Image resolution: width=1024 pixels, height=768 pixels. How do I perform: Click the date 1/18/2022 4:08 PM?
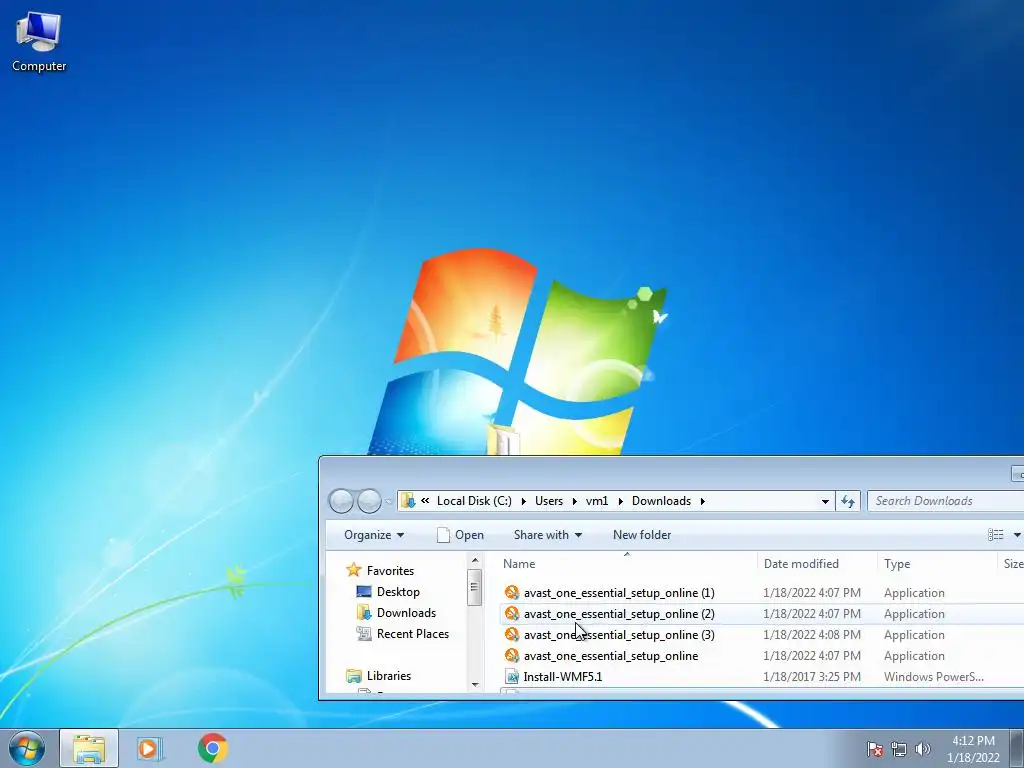pyautogui.click(x=812, y=635)
